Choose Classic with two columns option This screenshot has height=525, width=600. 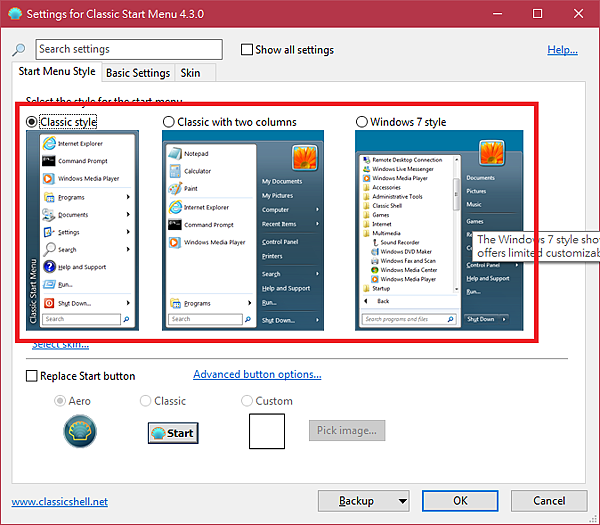(168, 122)
